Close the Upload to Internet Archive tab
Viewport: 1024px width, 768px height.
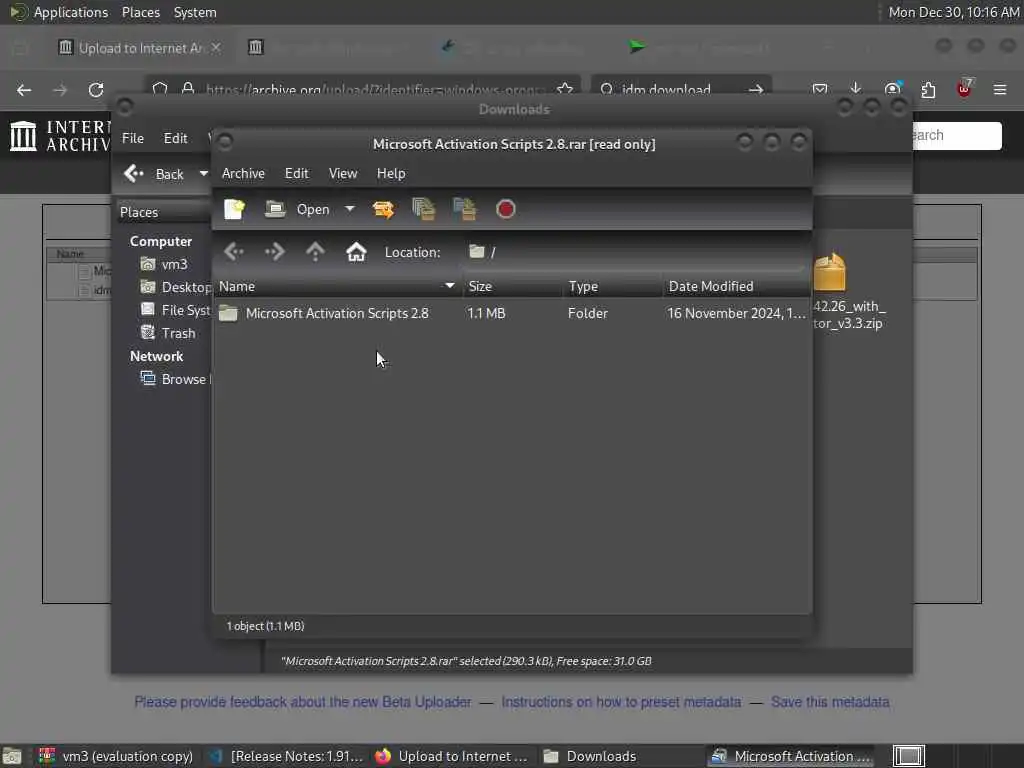pos(216,48)
